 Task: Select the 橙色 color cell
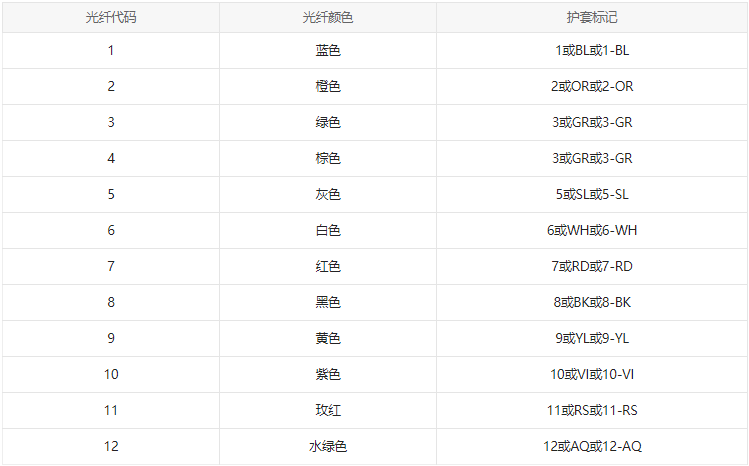point(328,86)
